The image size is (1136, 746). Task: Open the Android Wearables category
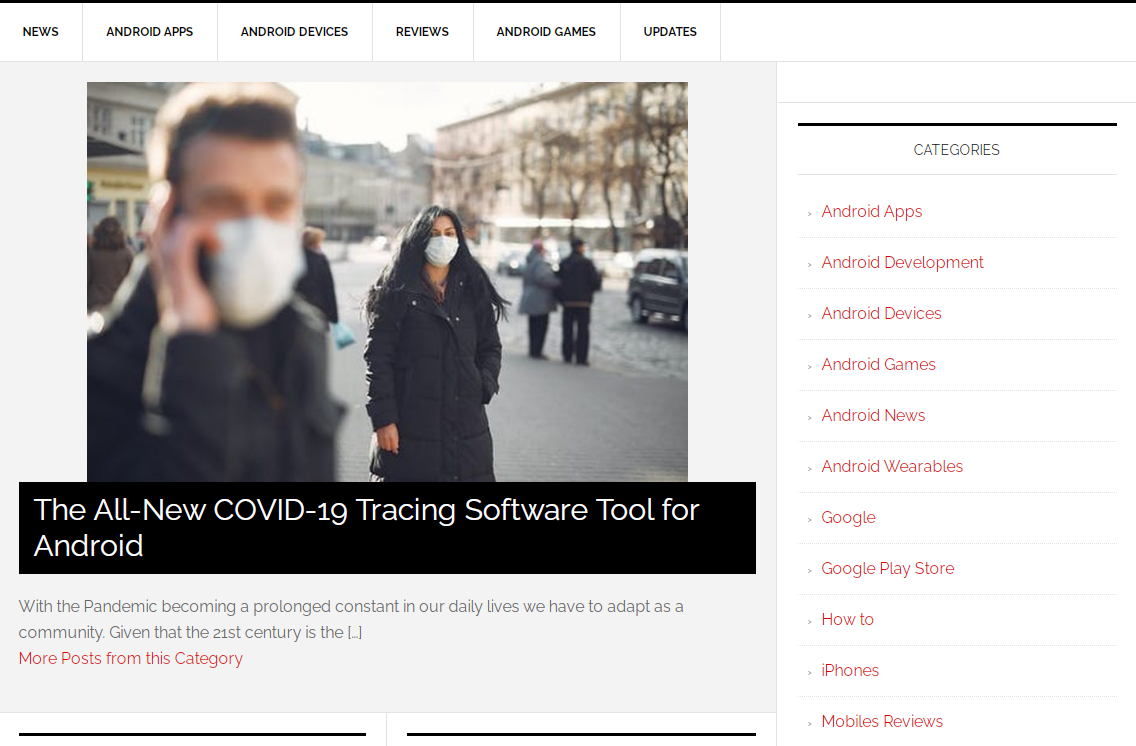pyautogui.click(x=892, y=466)
